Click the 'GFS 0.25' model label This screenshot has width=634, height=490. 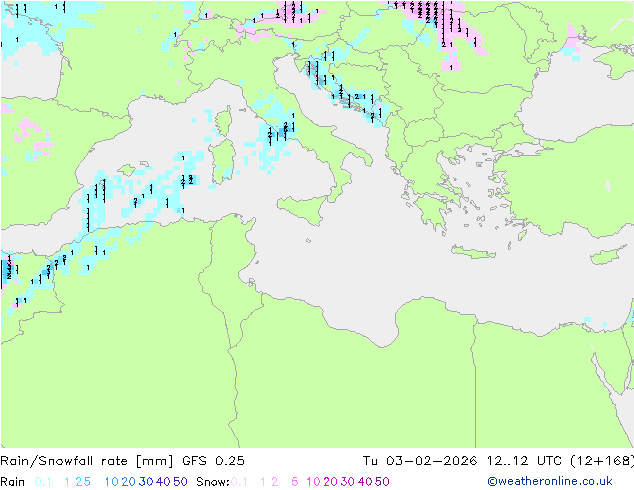click(x=213, y=461)
